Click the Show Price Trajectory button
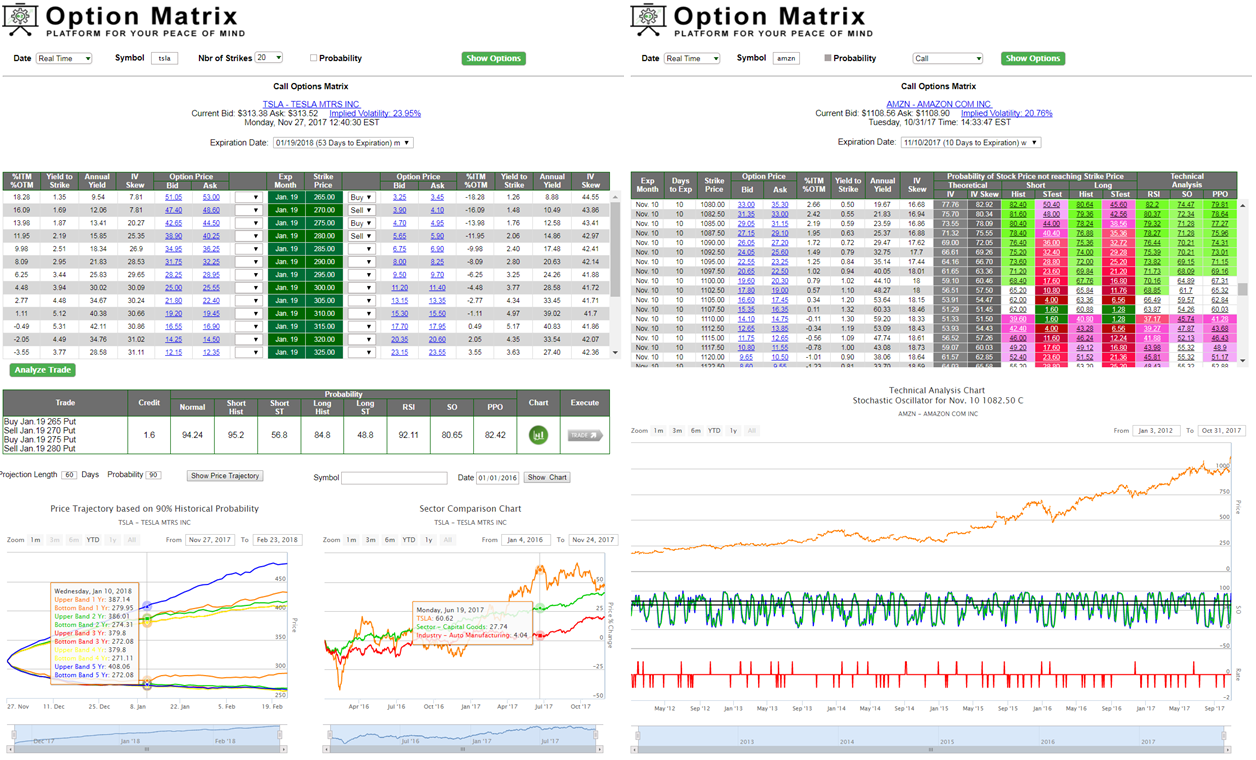The width and height of the screenshot is (1256, 760). [x=225, y=476]
